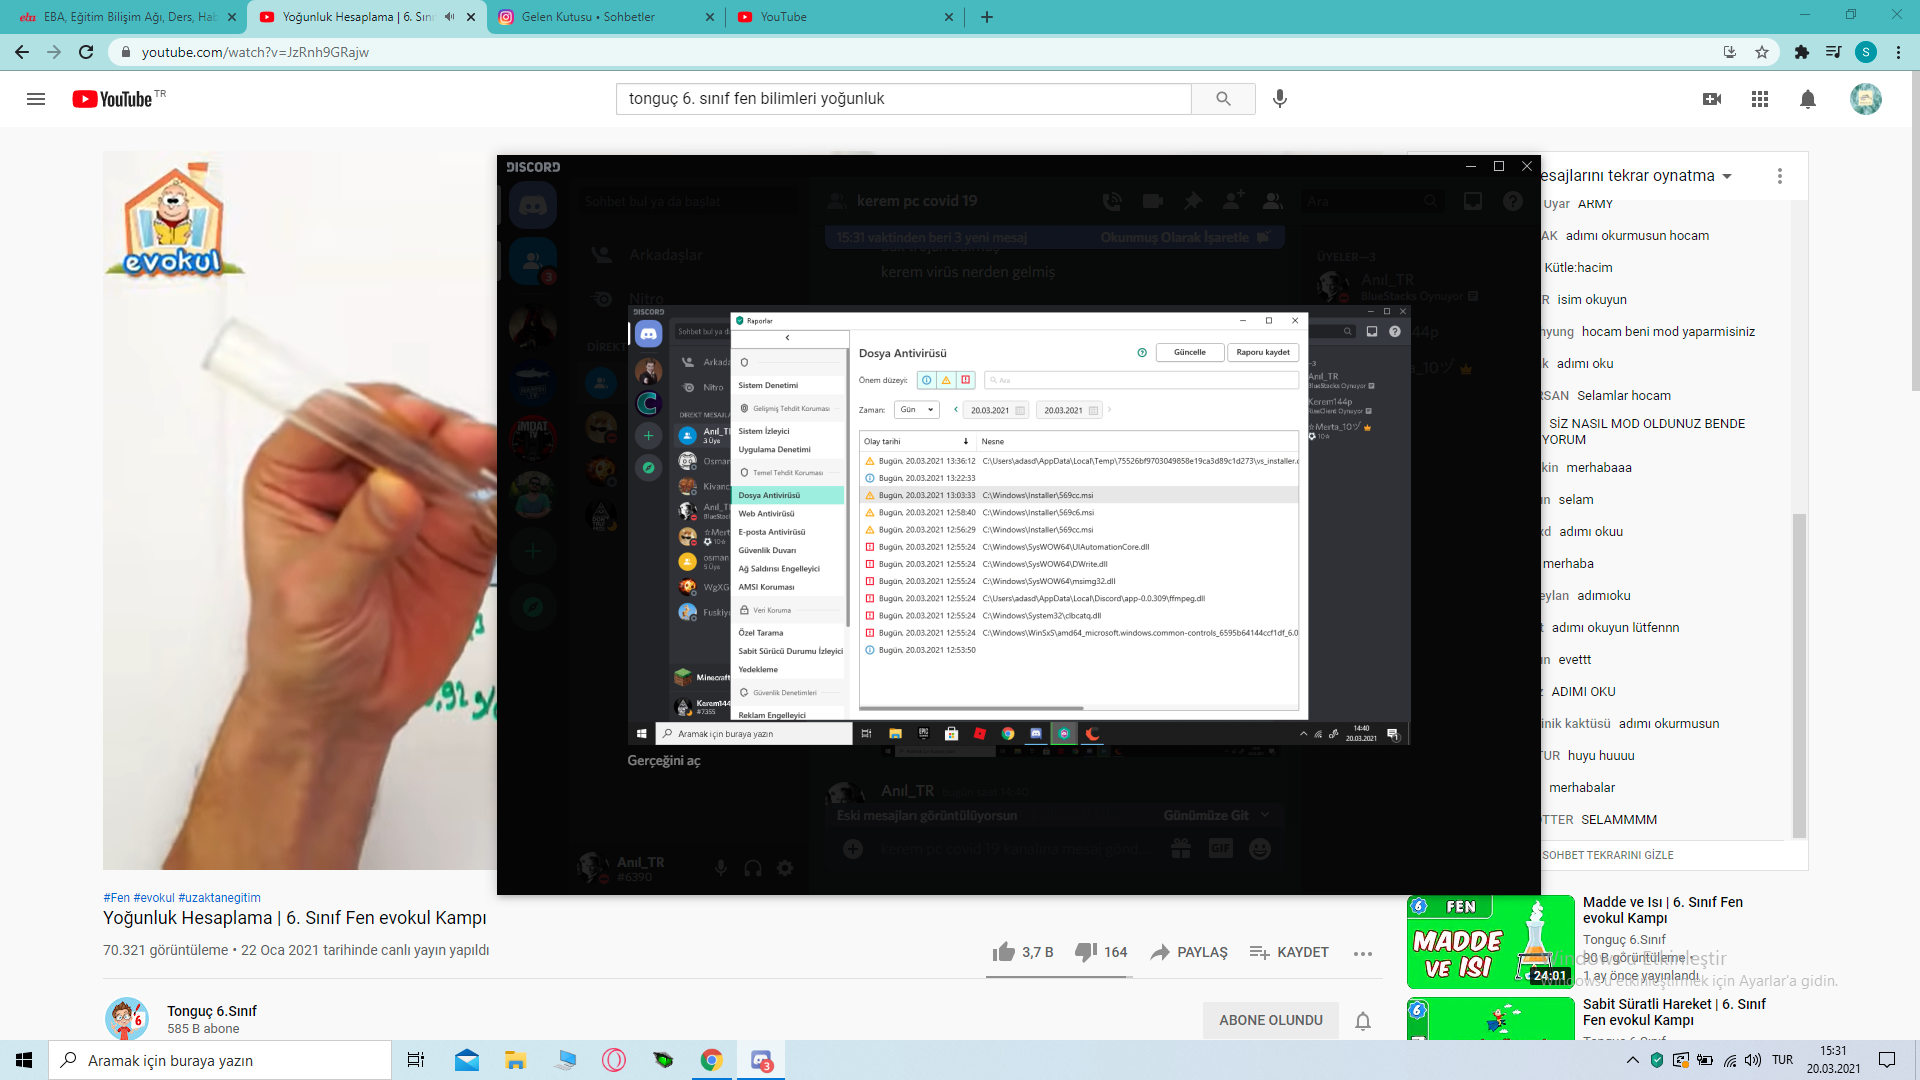This screenshot has width=1920, height=1080.
Task: Open the YouTube guide hamburger menu
Action: click(x=36, y=99)
